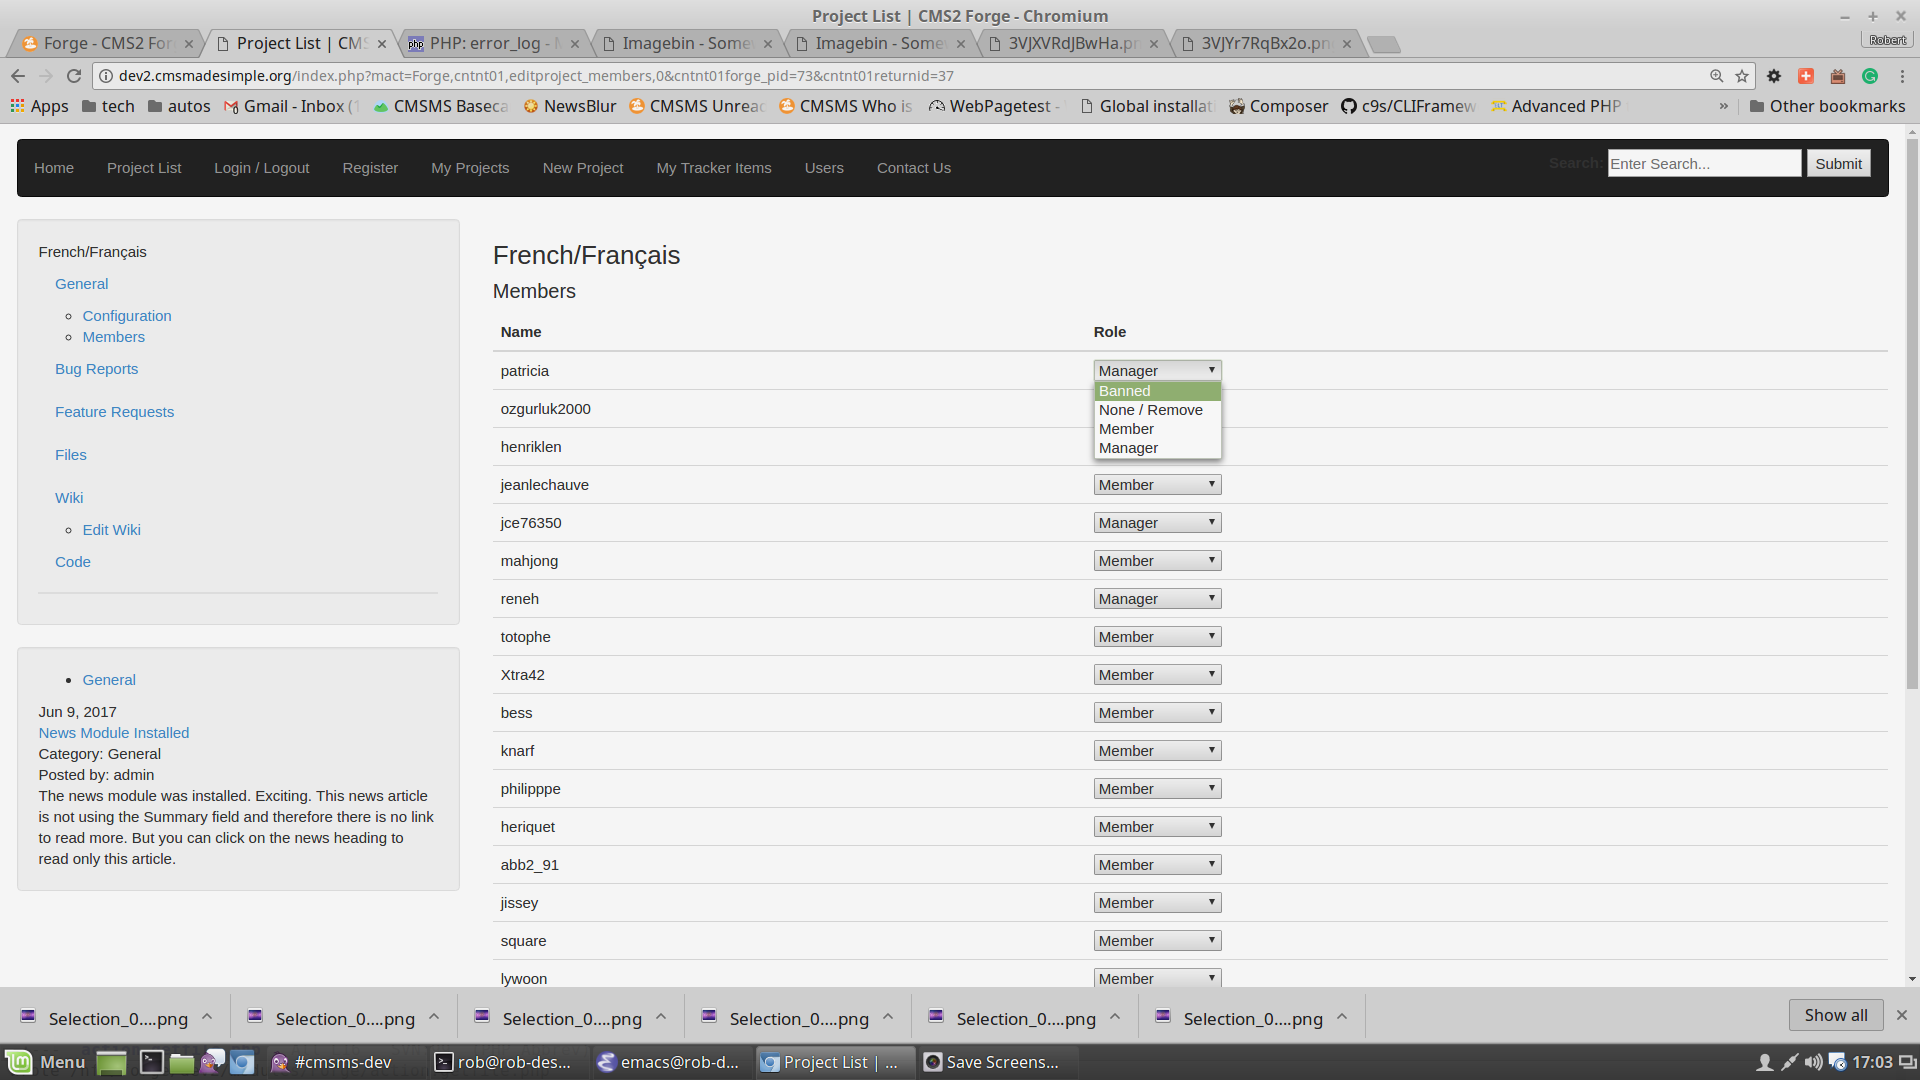The image size is (1920, 1080).
Task: Open New Project menu item
Action: tap(583, 168)
